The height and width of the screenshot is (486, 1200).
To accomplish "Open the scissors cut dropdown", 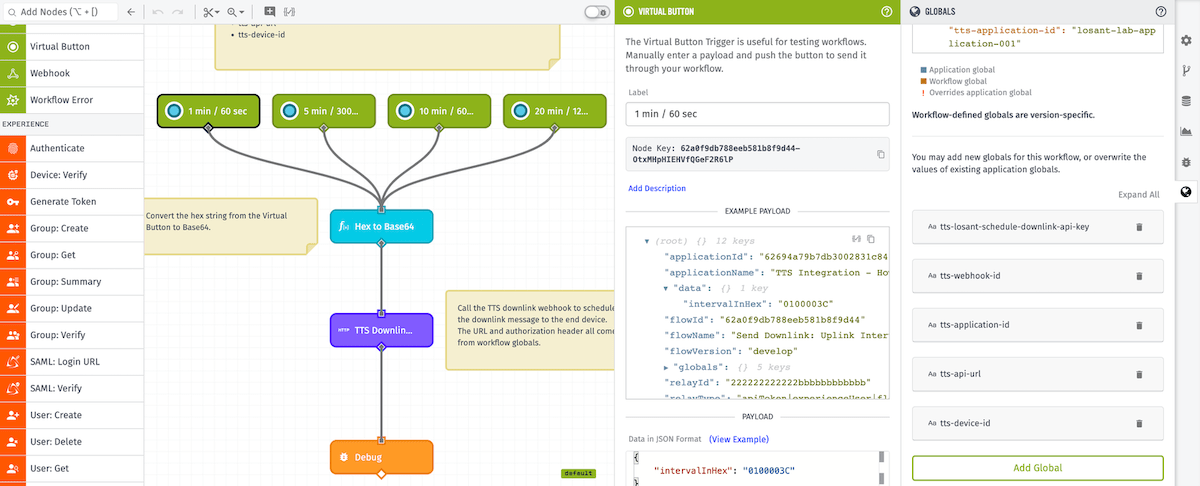I will pyautogui.click(x=211, y=12).
